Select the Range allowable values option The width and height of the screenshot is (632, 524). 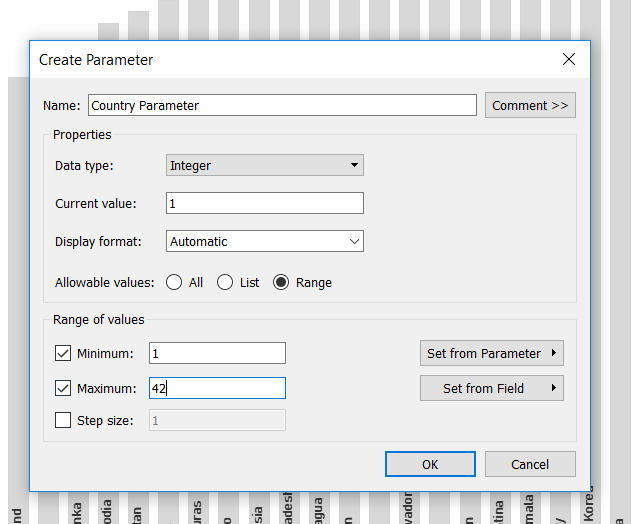pyautogui.click(x=281, y=283)
